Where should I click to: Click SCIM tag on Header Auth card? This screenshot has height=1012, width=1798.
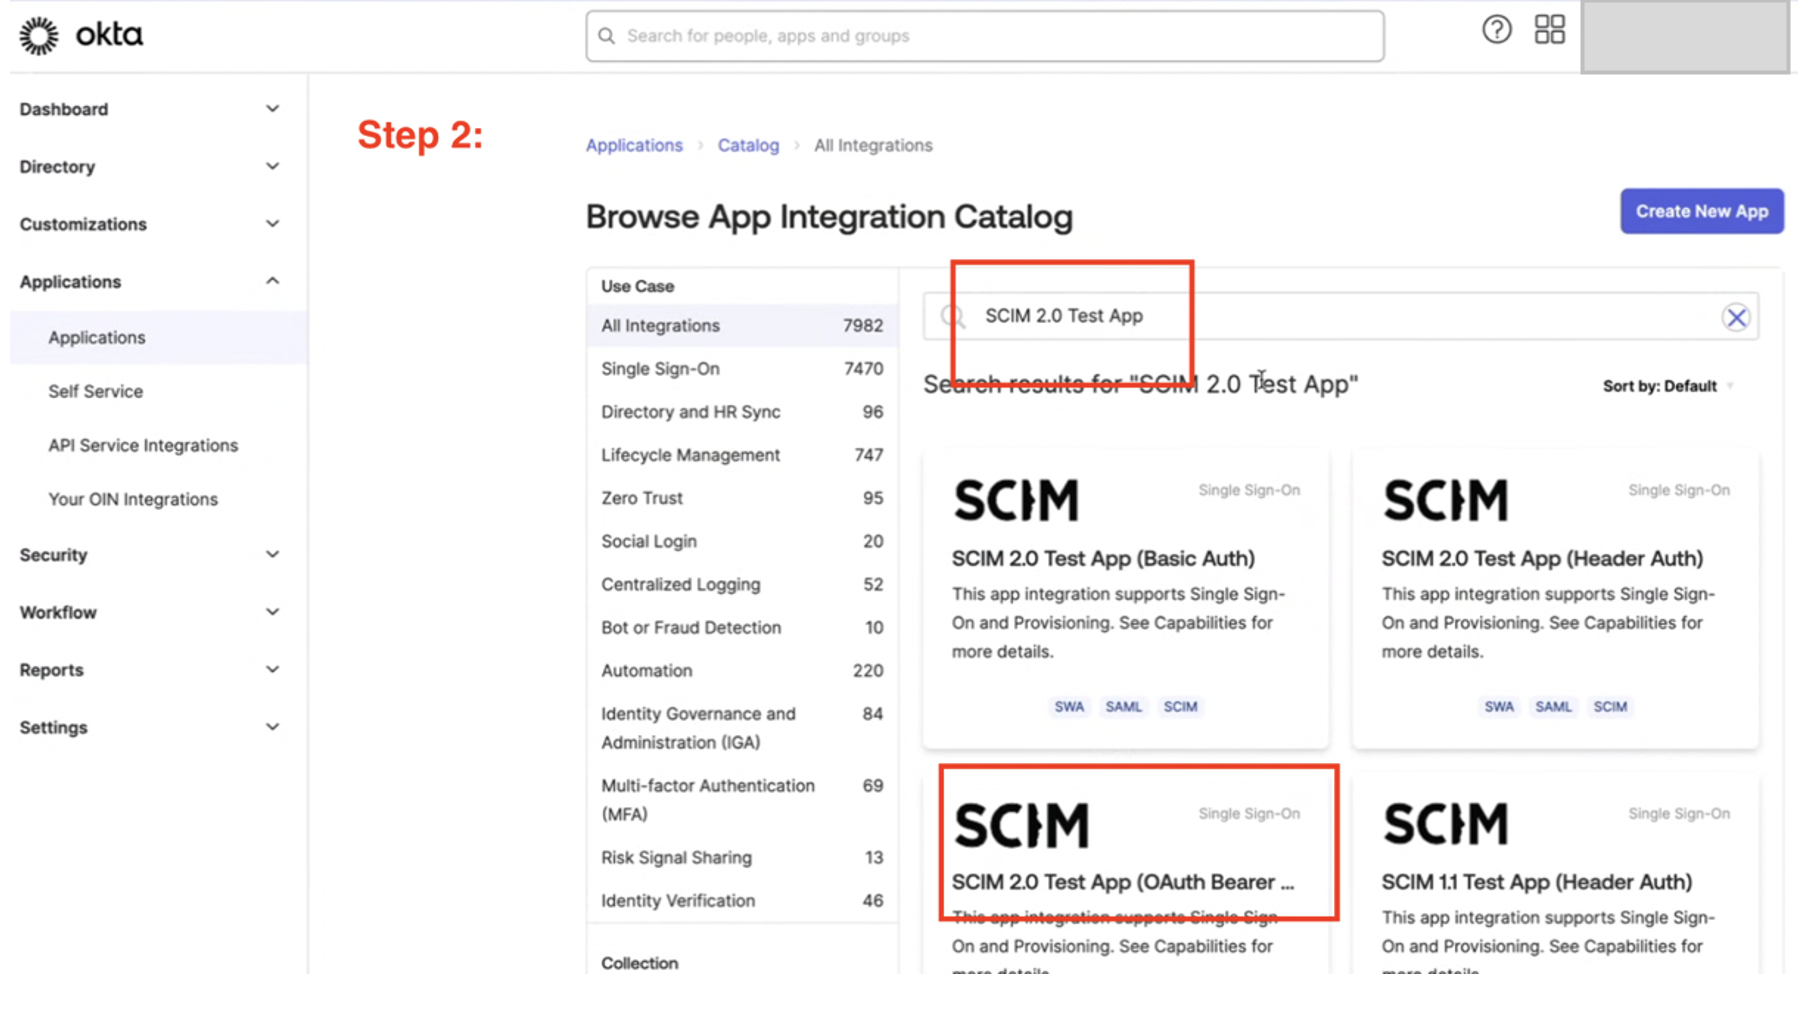point(1610,706)
